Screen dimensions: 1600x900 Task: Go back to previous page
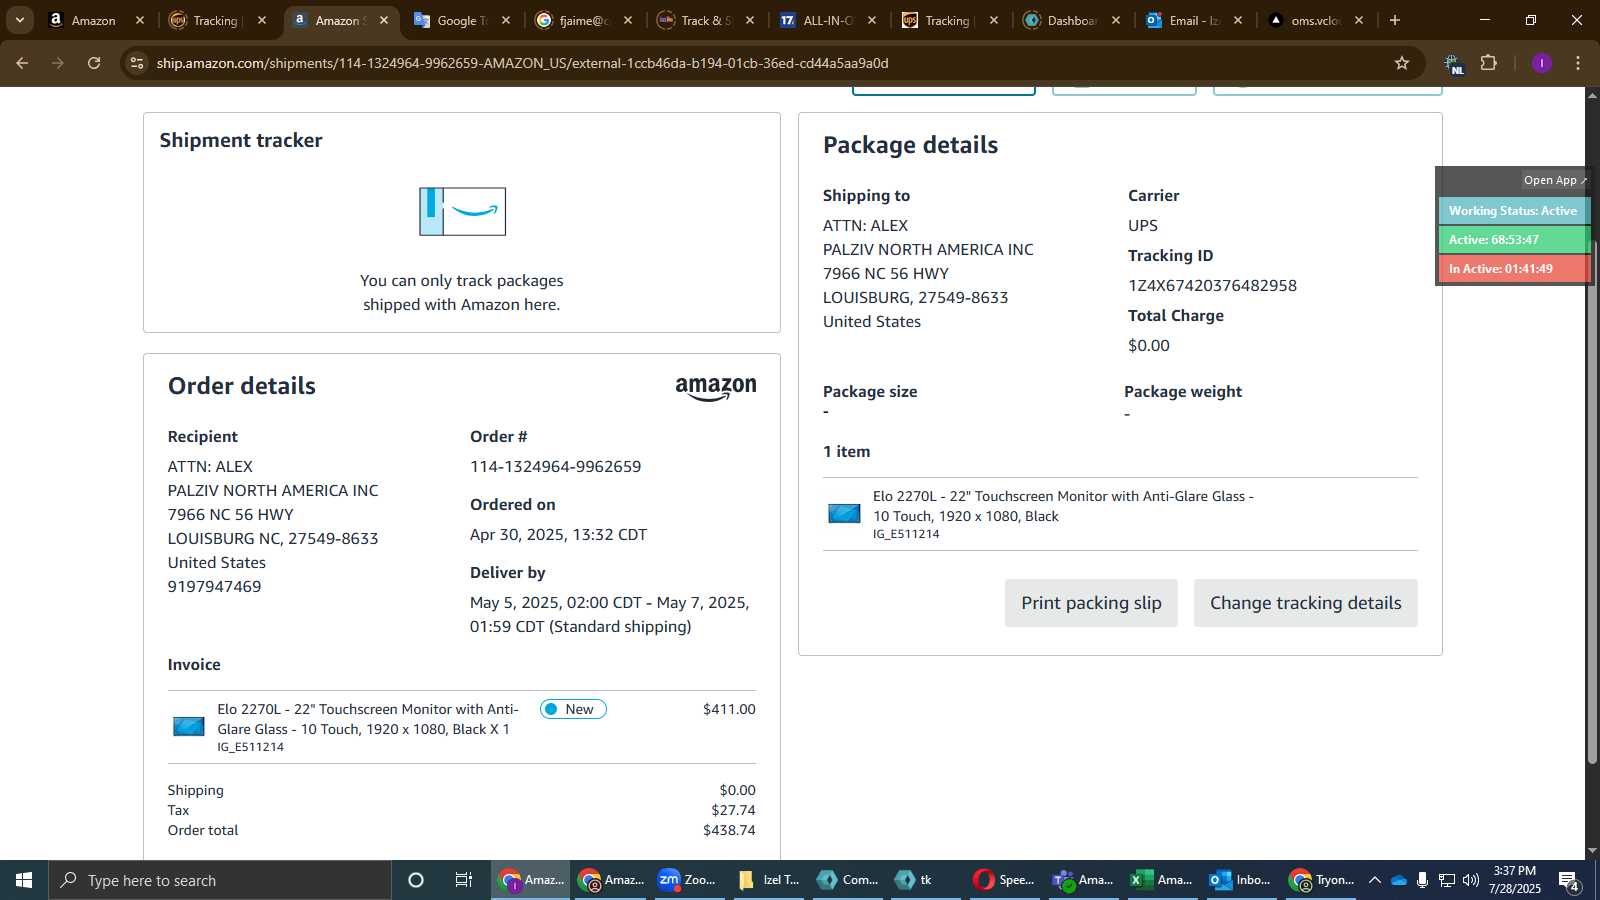[22, 63]
